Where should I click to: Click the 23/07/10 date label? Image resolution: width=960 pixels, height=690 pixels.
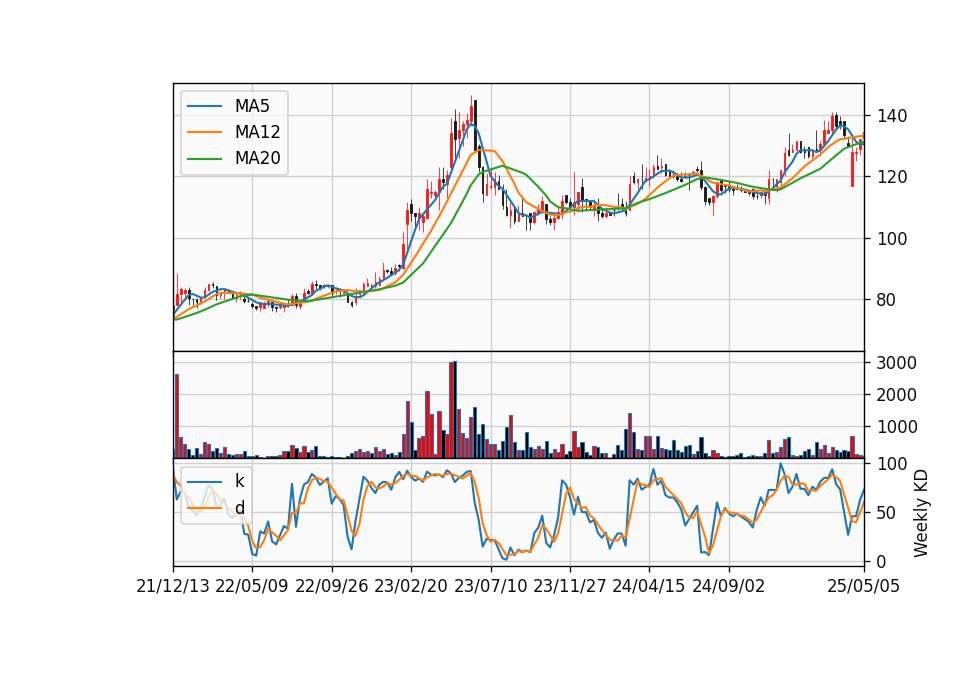pyautogui.click(x=490, y=586)
